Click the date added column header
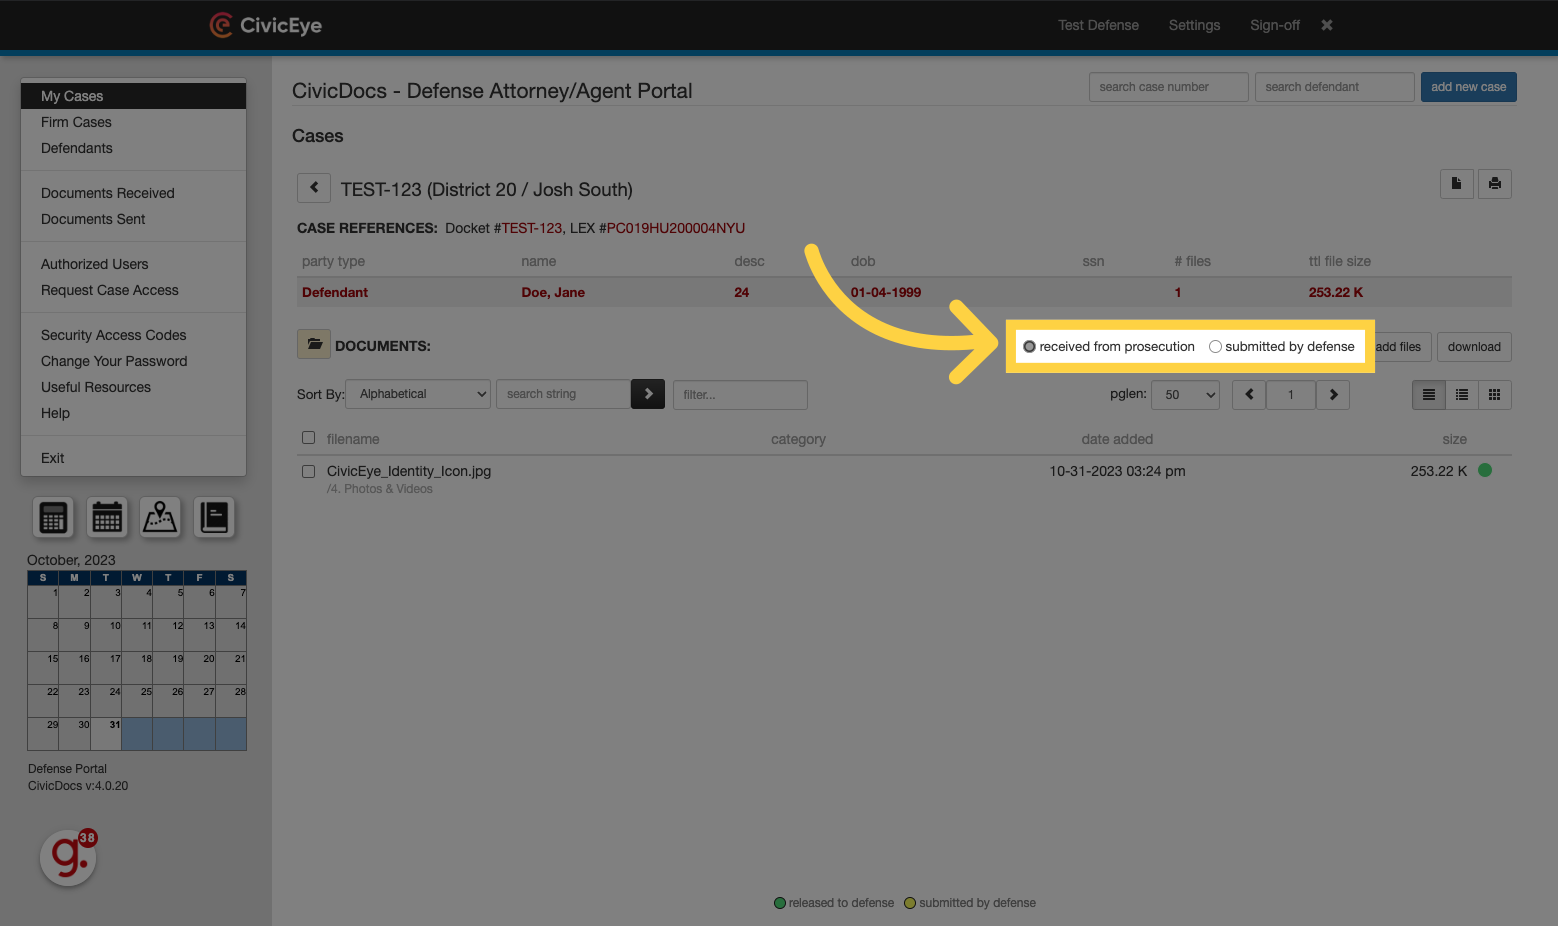 point(1117,439)
